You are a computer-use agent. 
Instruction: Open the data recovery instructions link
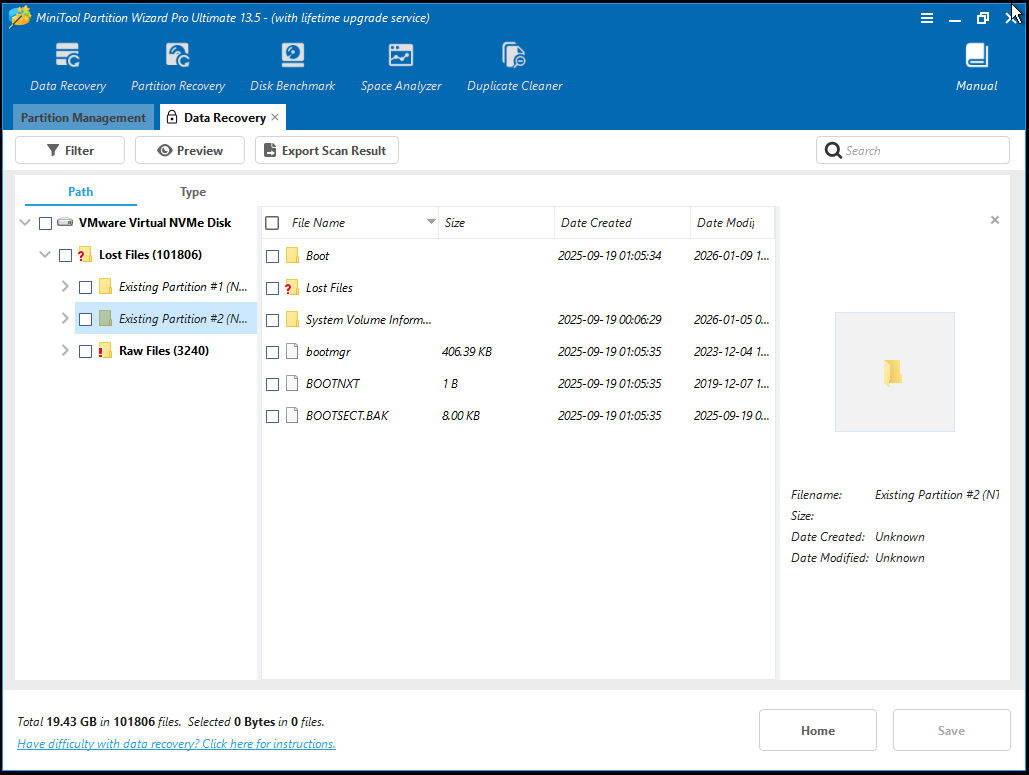pyautogui.click(x=176, y=743)
